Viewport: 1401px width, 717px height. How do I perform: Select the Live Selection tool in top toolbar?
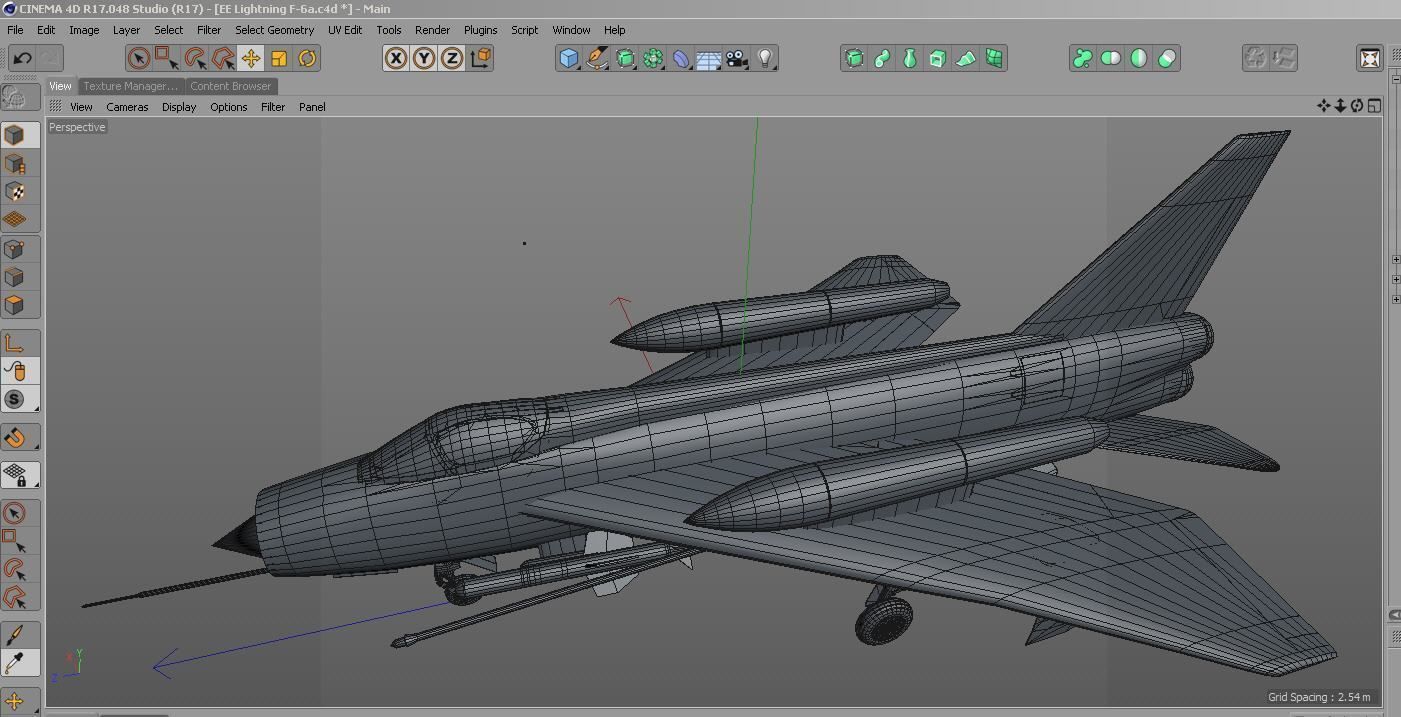[x=138, y=58]
